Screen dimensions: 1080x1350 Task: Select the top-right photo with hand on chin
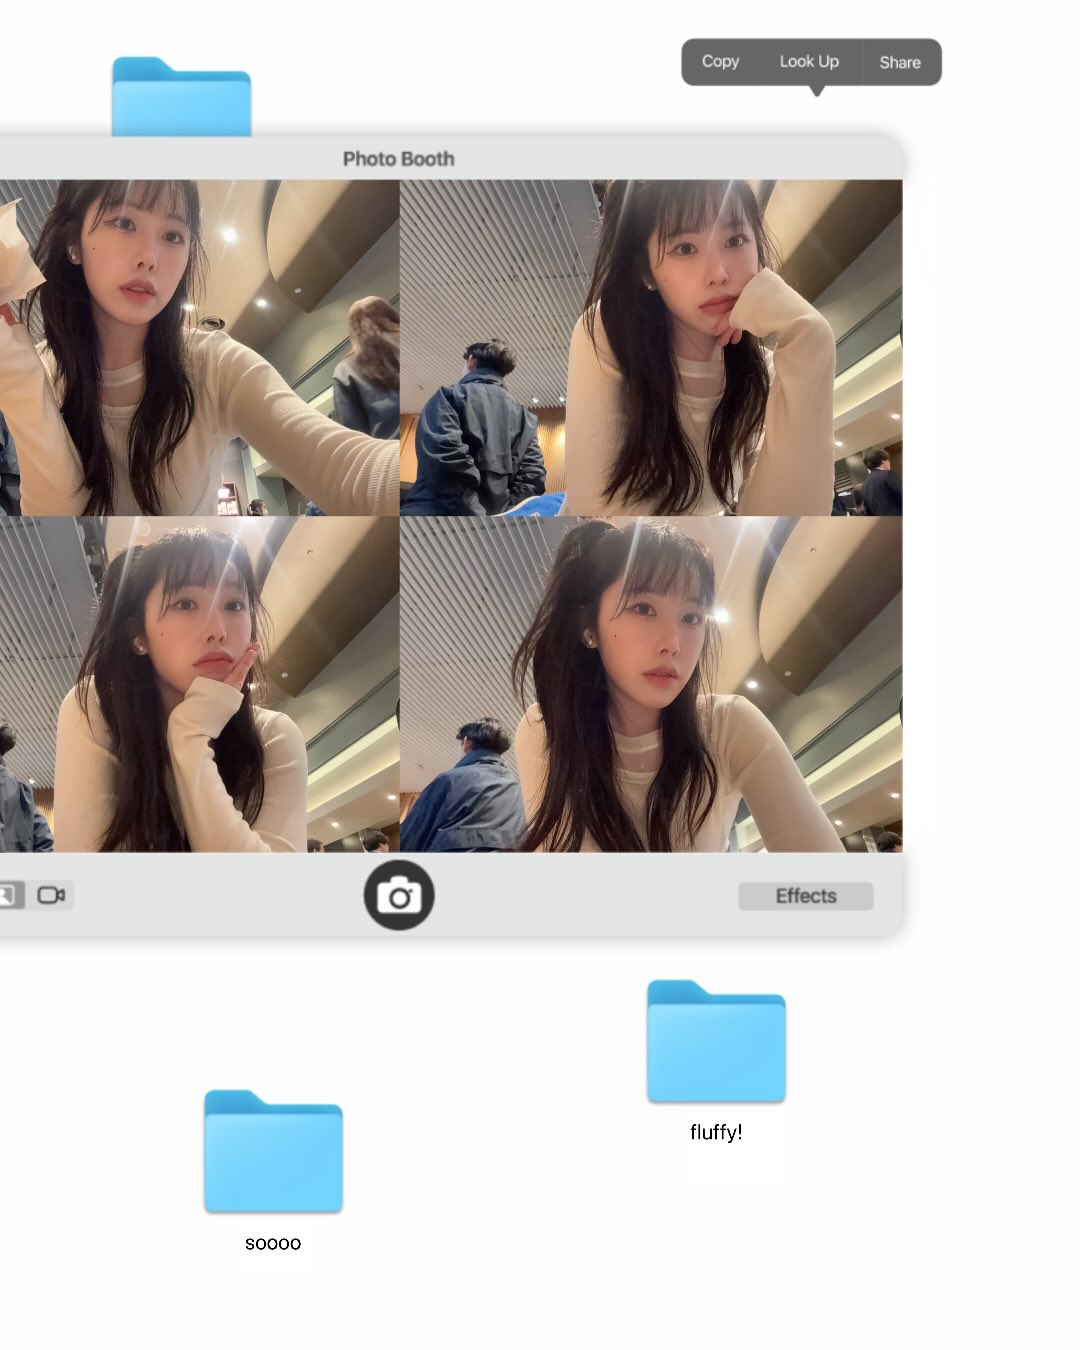pyautogui.click(x=651, y=347)
